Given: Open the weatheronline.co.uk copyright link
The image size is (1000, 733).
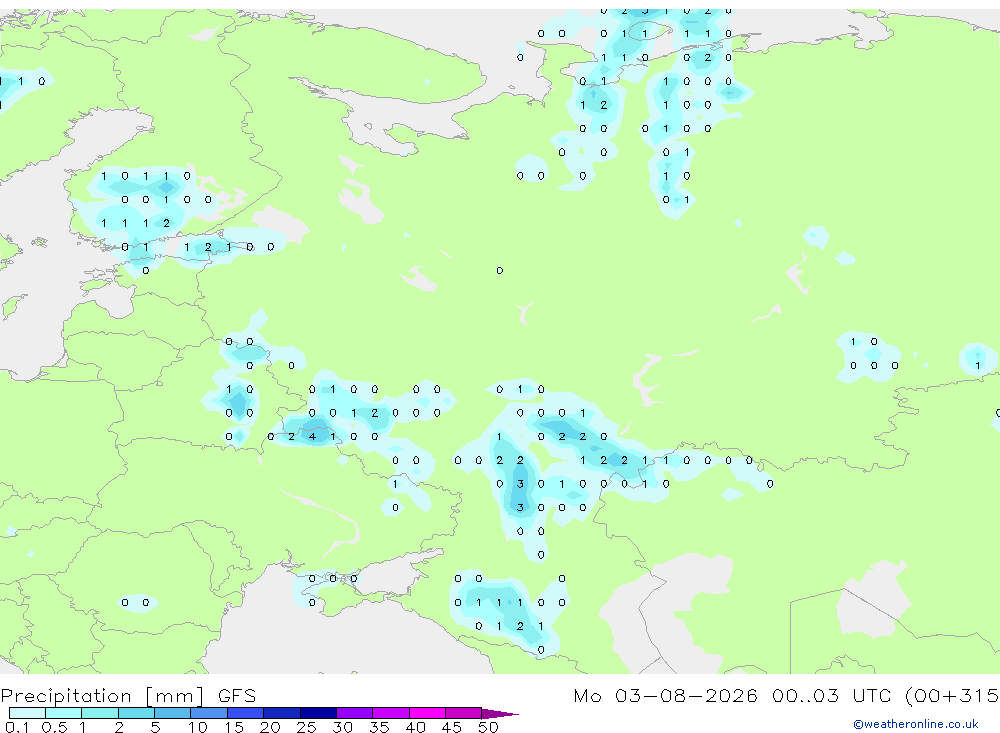Looking at the screenshot, I should 916,724.
